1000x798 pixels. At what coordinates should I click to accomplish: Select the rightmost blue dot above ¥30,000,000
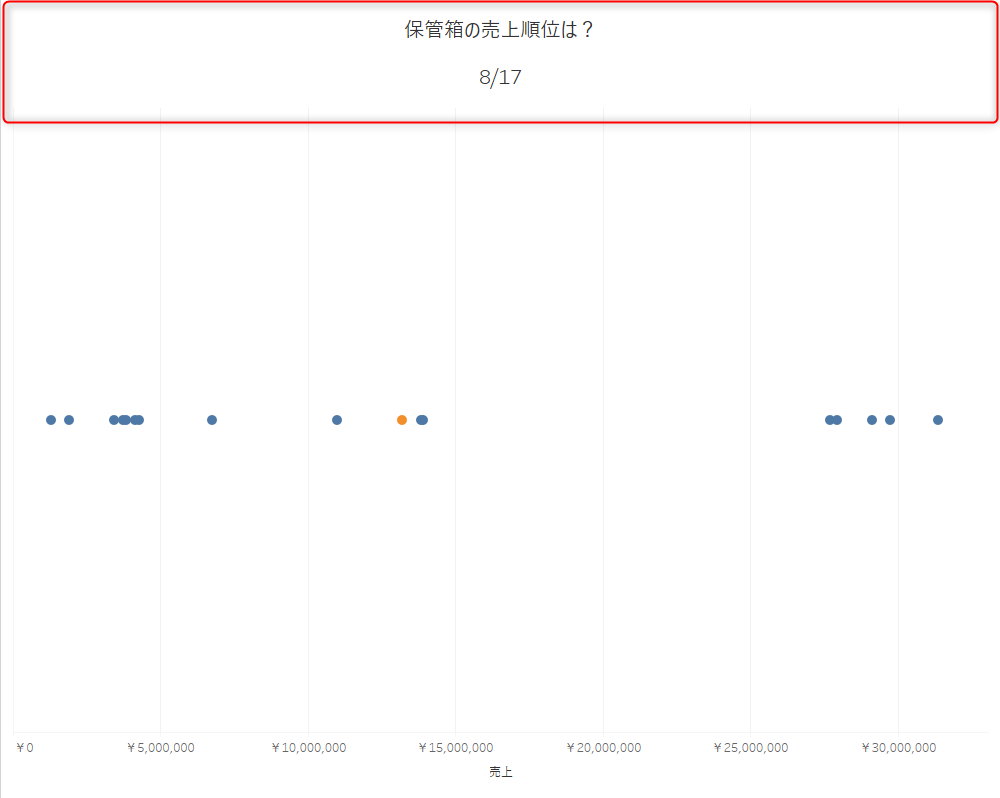(938, 420)
